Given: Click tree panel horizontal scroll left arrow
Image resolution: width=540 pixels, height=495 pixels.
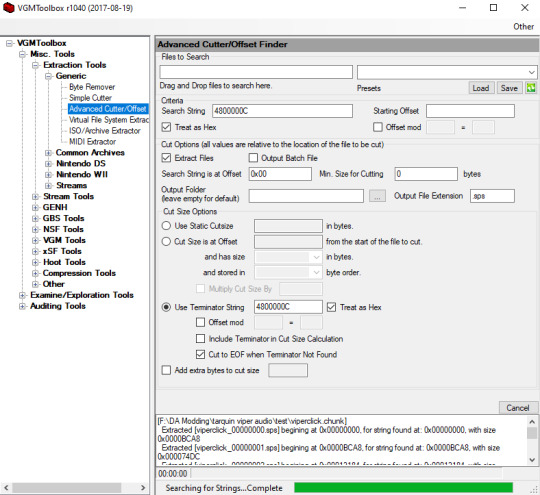Looking at the screenshot, I should (x=6, y=488).
